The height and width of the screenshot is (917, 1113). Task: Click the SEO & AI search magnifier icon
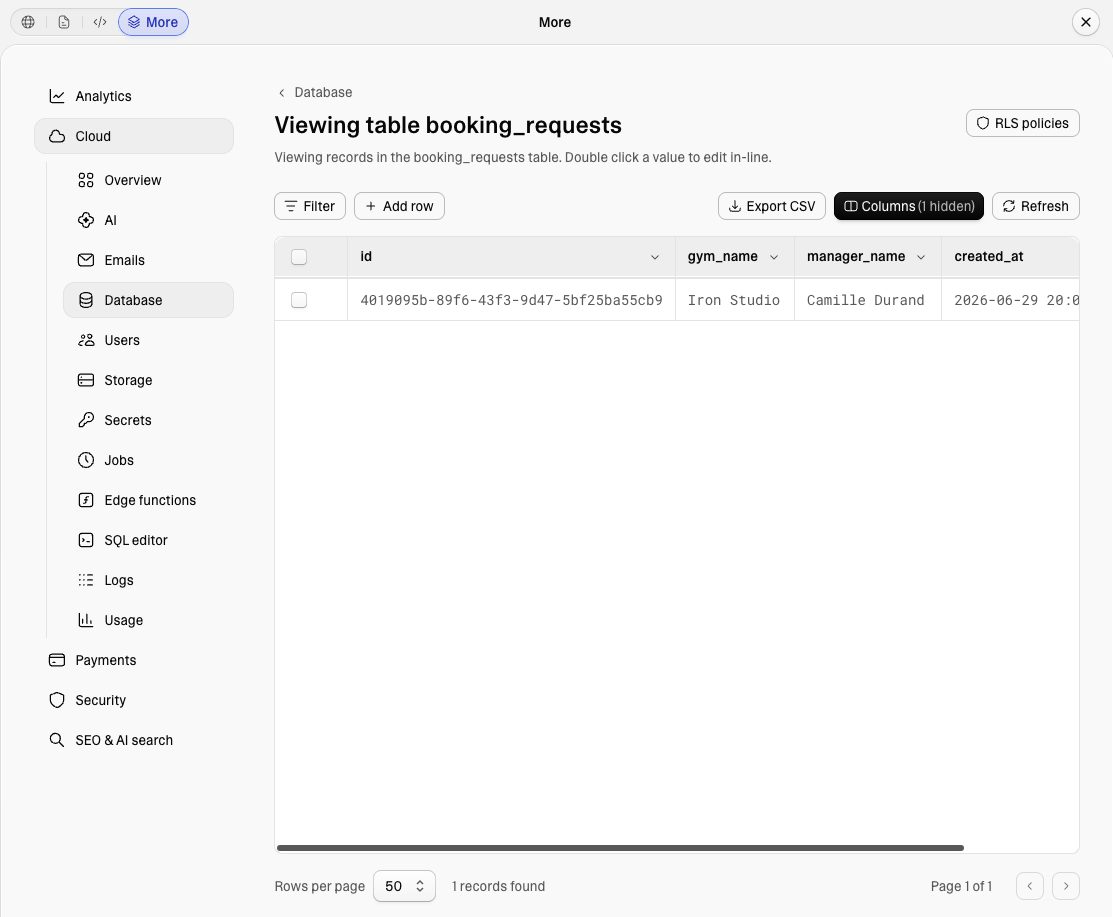57,740
